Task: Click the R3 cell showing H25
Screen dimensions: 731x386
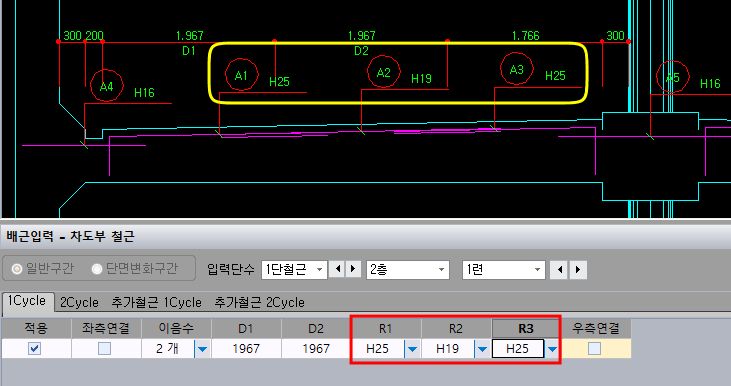Action: [518, 349]
